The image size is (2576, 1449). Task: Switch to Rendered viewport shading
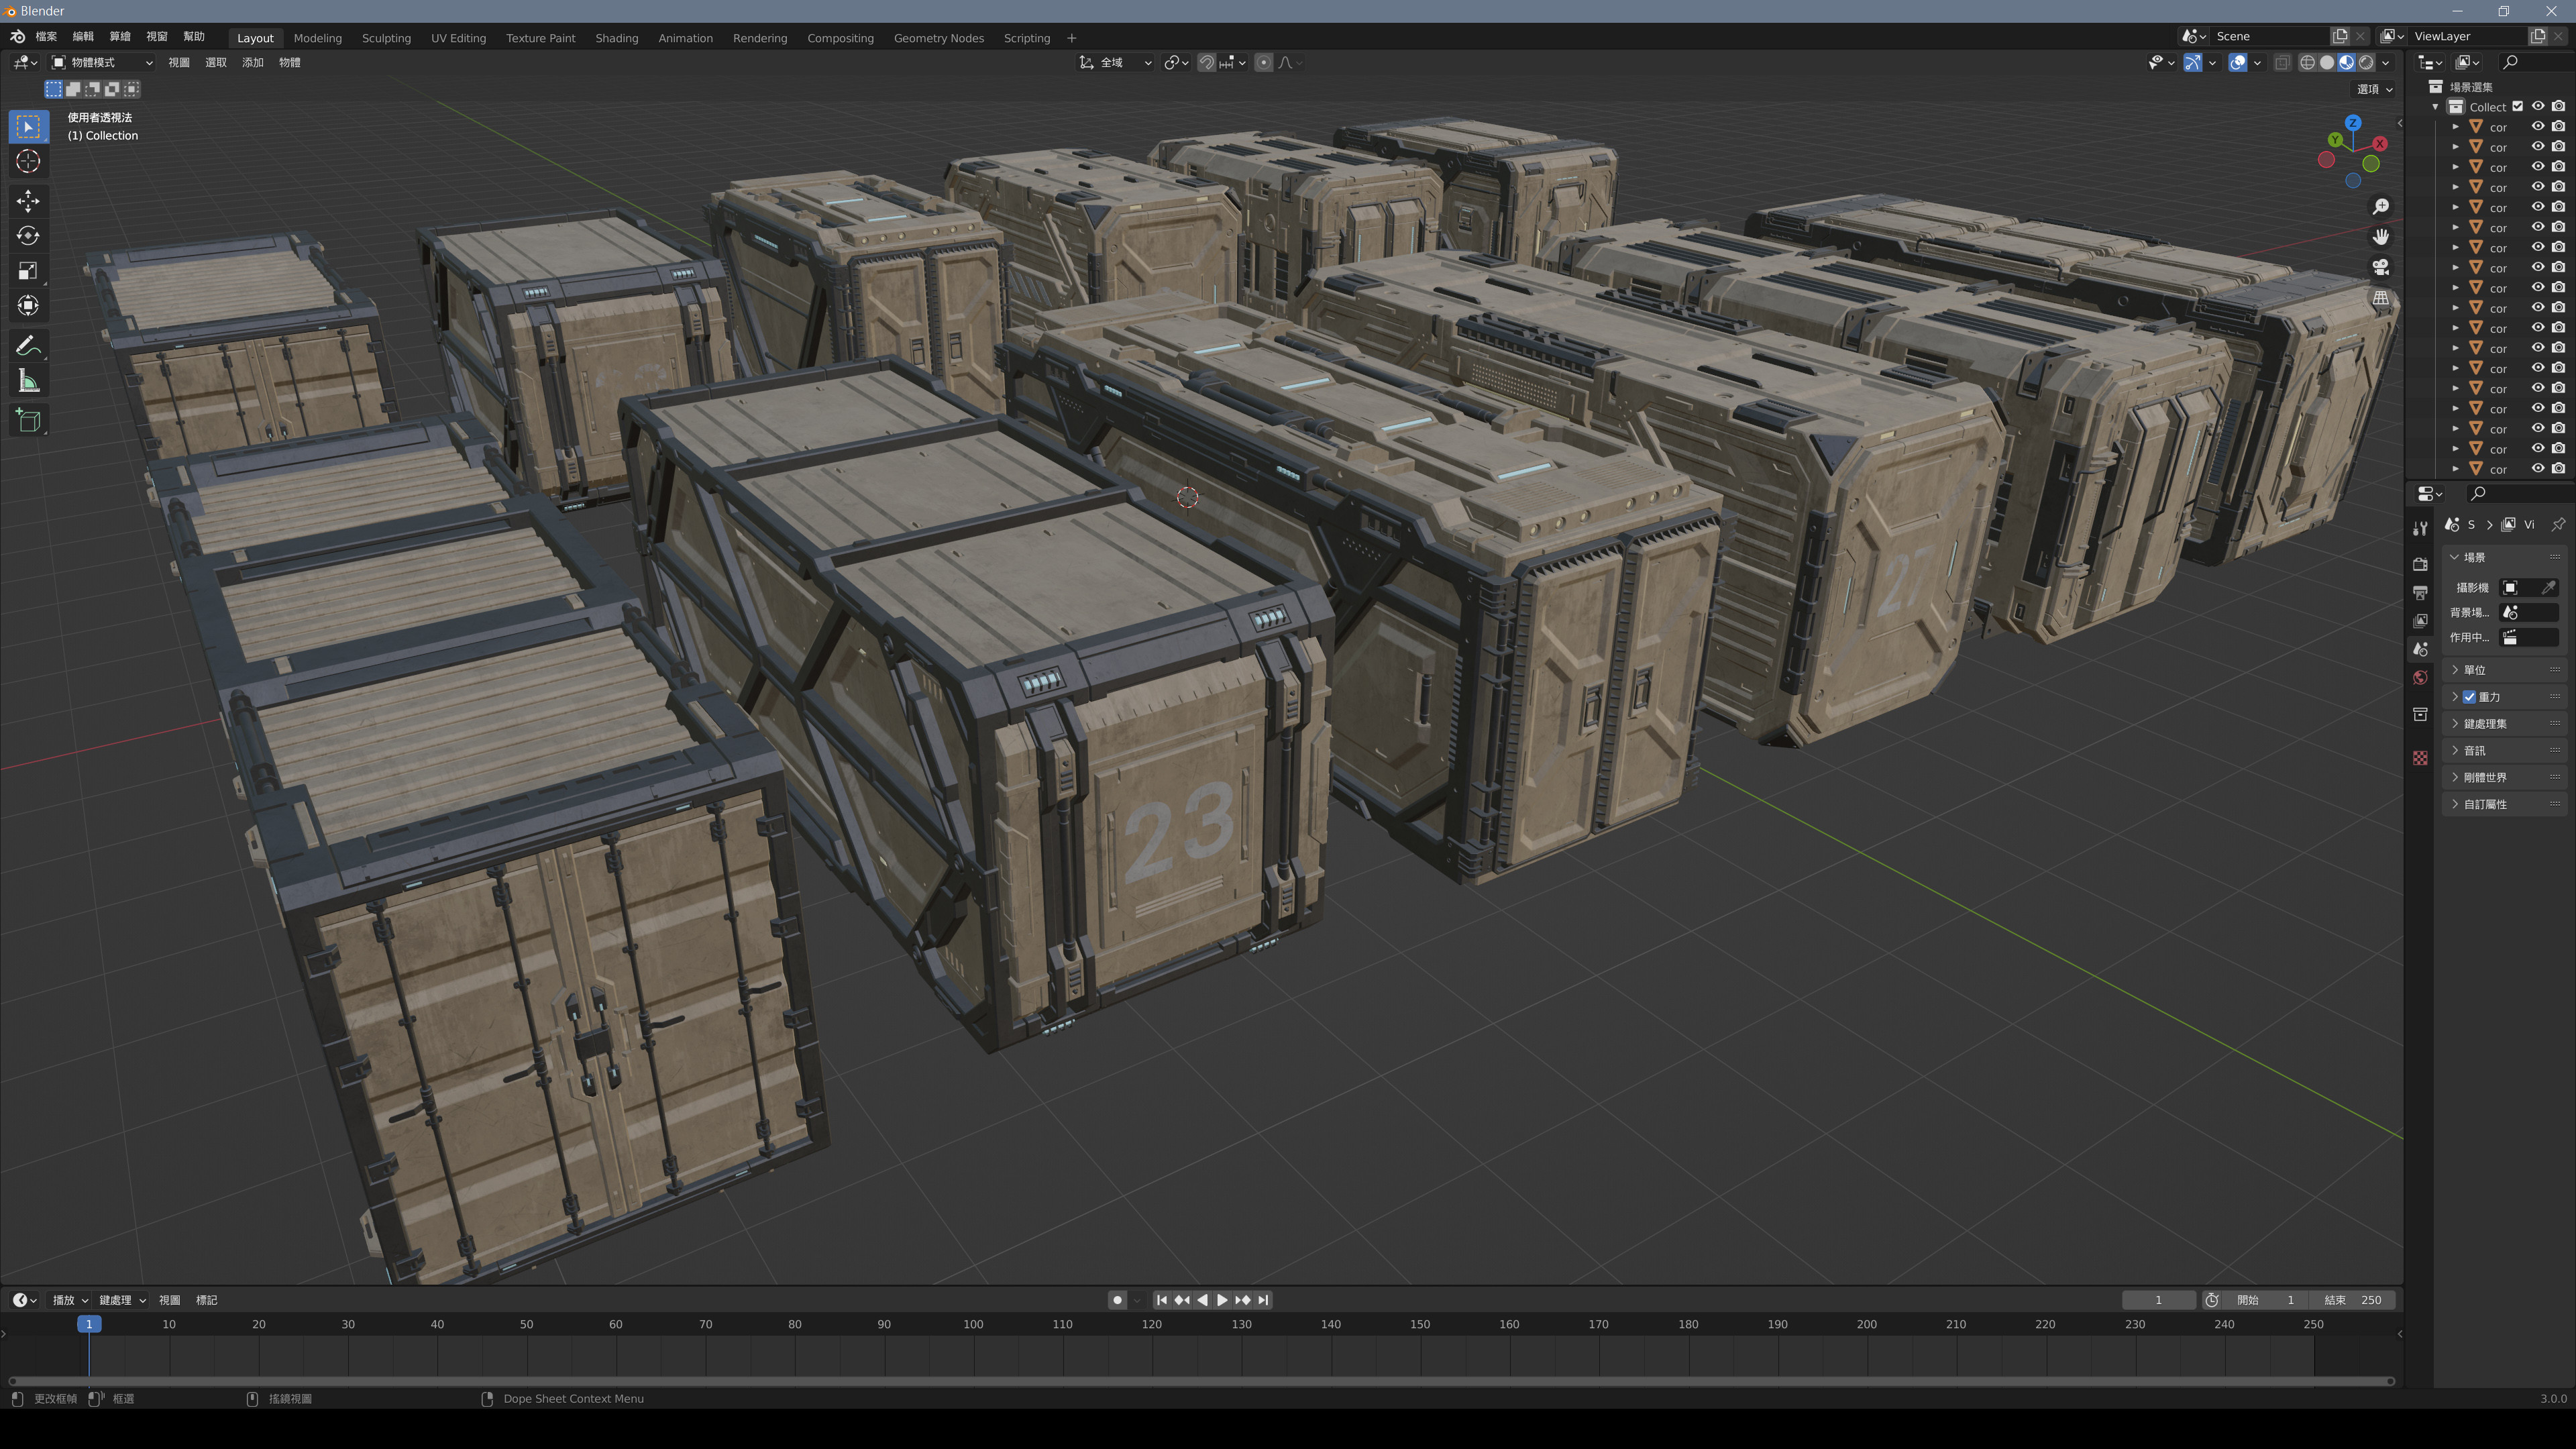point(2368,62)
